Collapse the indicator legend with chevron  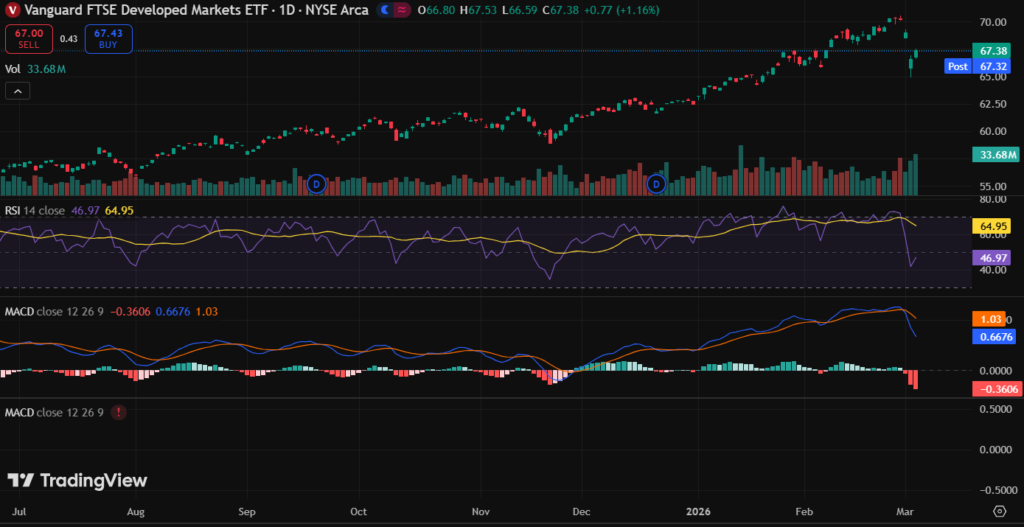(17, 91)
